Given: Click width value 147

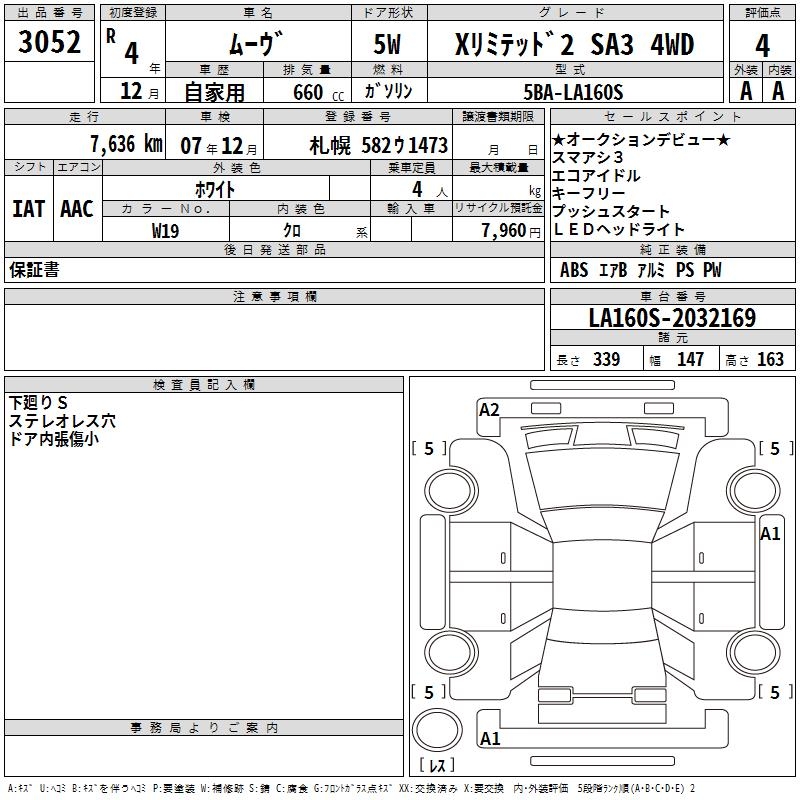Looking at the screenshot, I should [690, 359].
